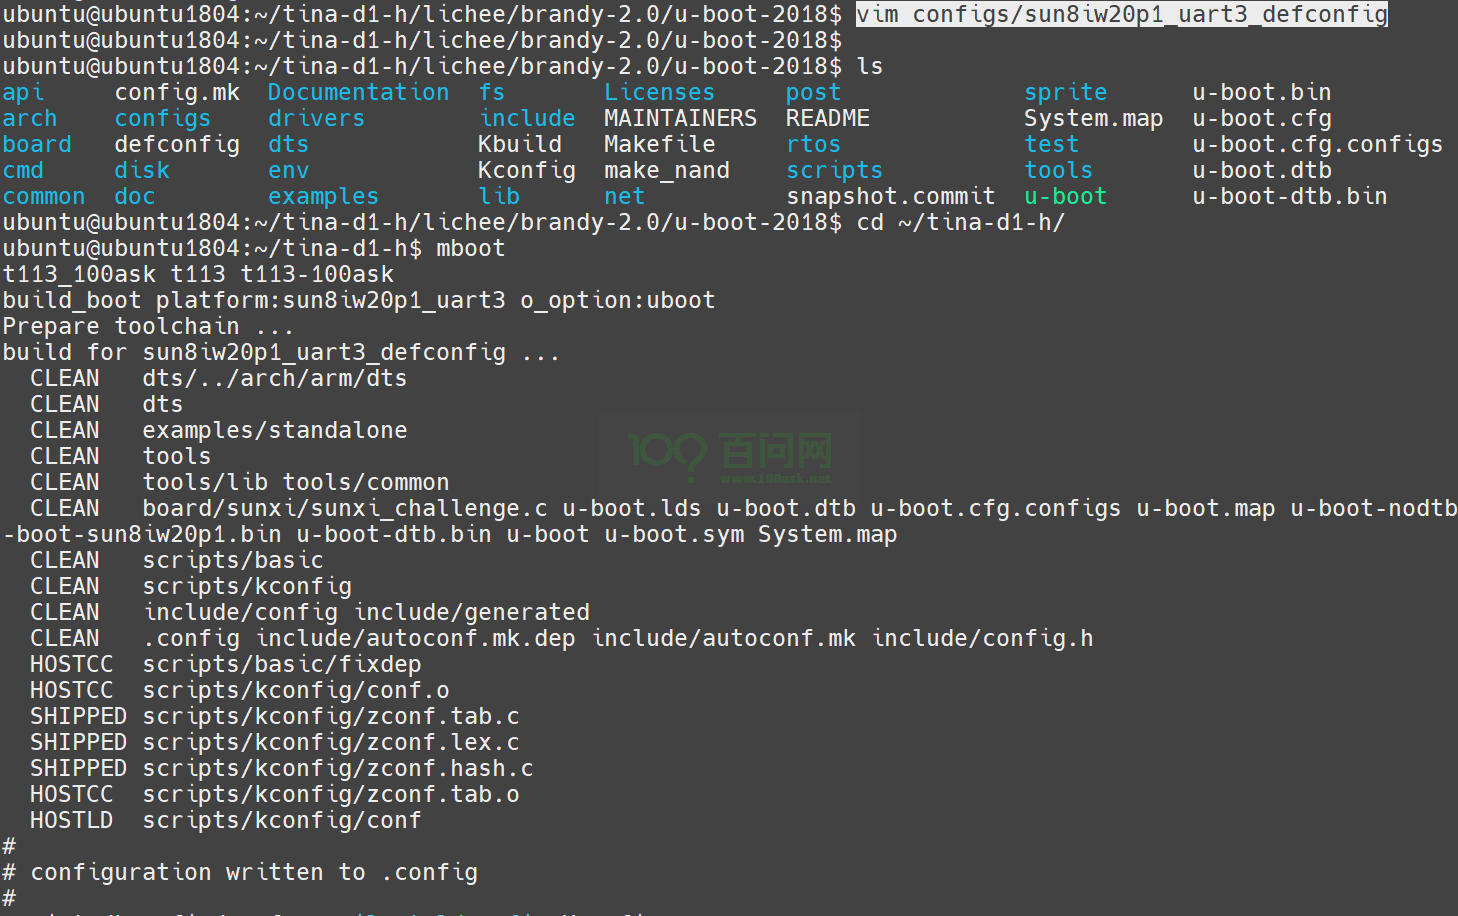Click the rtos directory name
1458x916 pixels.
[813, 144]
